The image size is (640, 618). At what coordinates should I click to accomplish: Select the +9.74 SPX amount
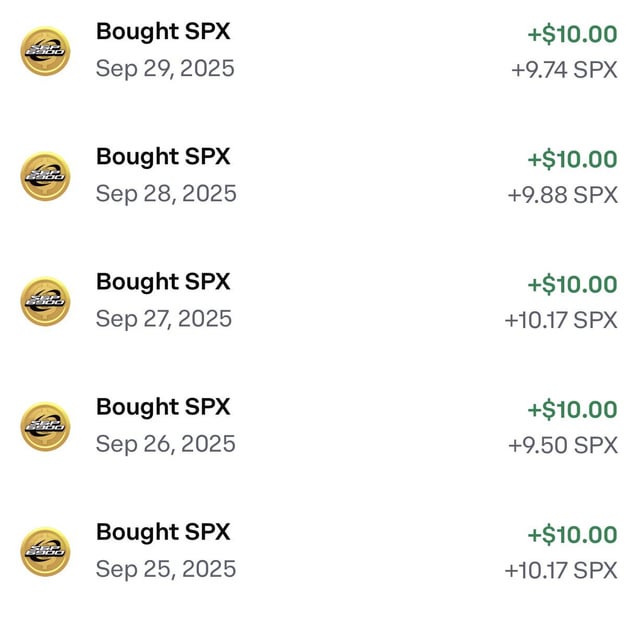click(564, 70)
